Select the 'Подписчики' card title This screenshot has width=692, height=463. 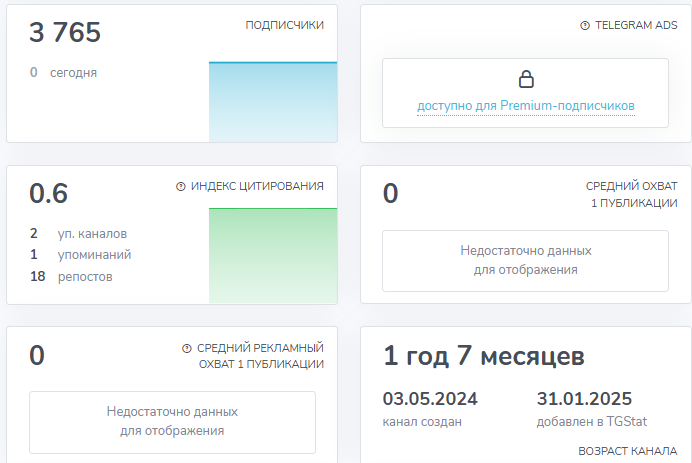(x=284, y=25)
